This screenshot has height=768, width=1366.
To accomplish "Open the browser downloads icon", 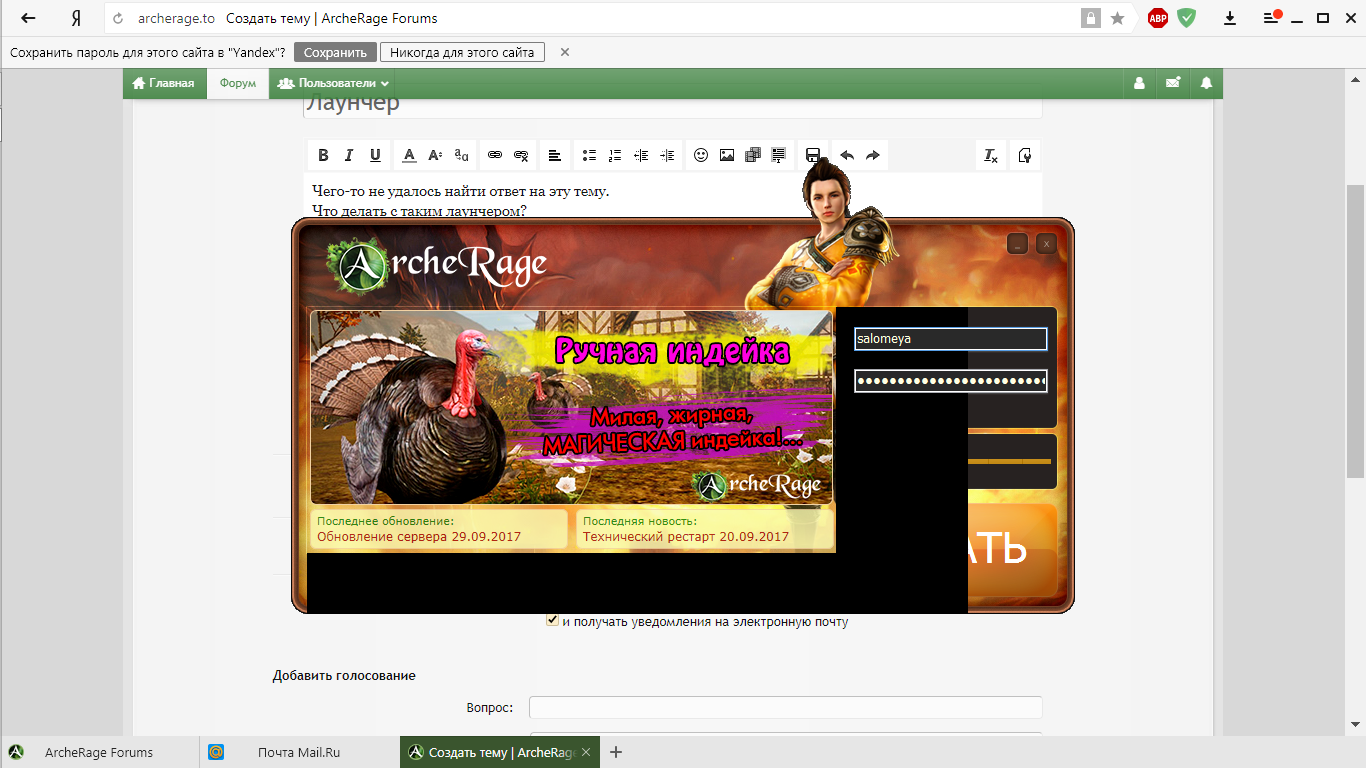I will pyautogui.click(x=1230, y=18).
